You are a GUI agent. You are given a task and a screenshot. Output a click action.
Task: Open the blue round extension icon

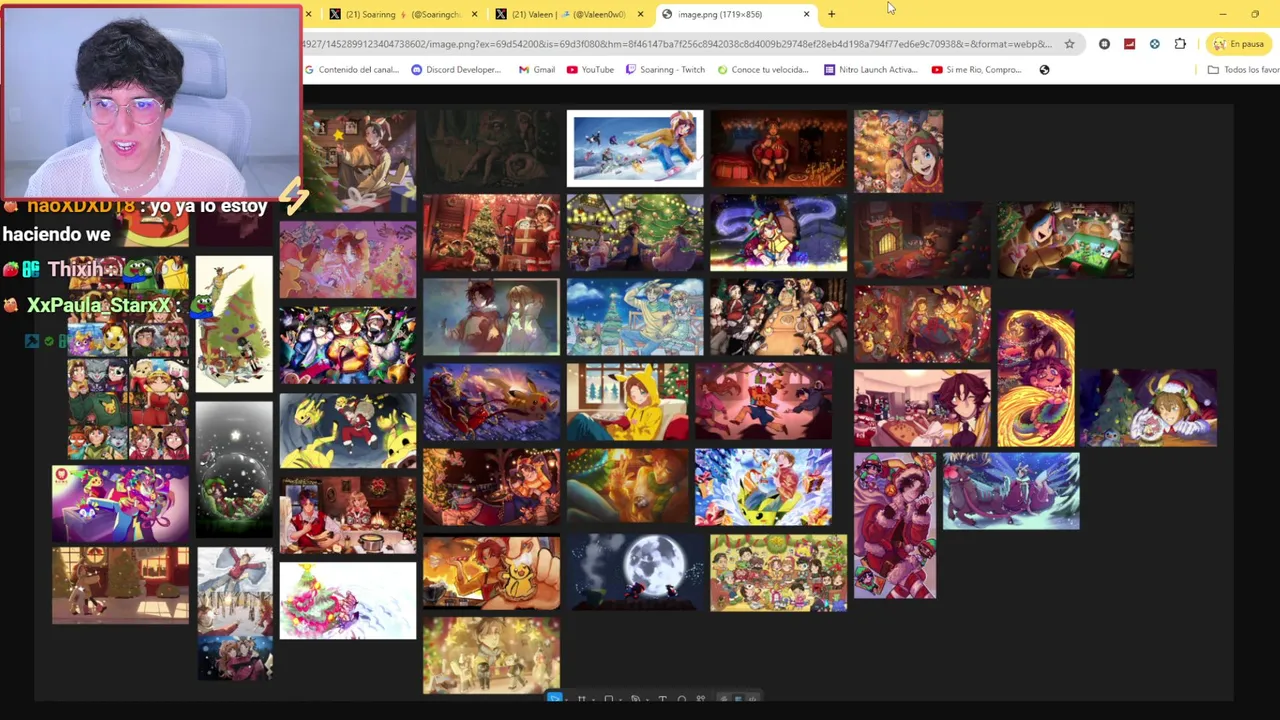1154,44
